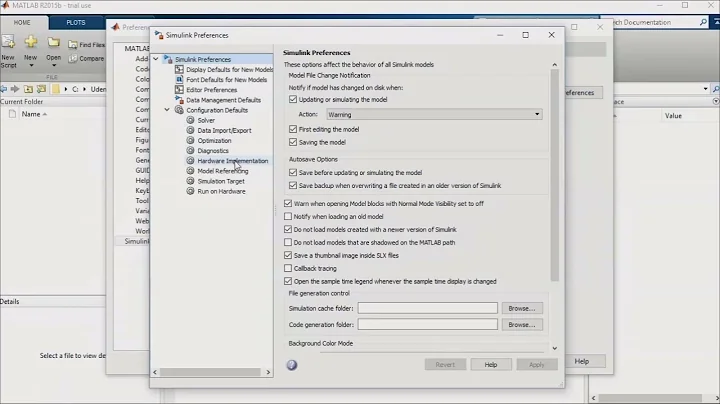
Task: Click the Editor Preferences icon
Action: (179, 90)
